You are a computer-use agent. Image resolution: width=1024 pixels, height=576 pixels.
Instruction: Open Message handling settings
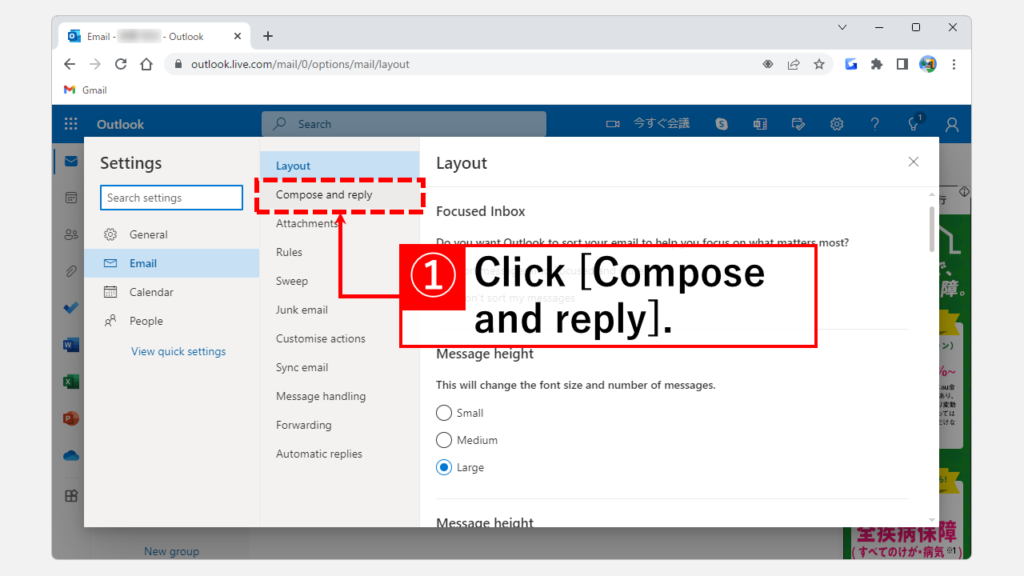340,396
